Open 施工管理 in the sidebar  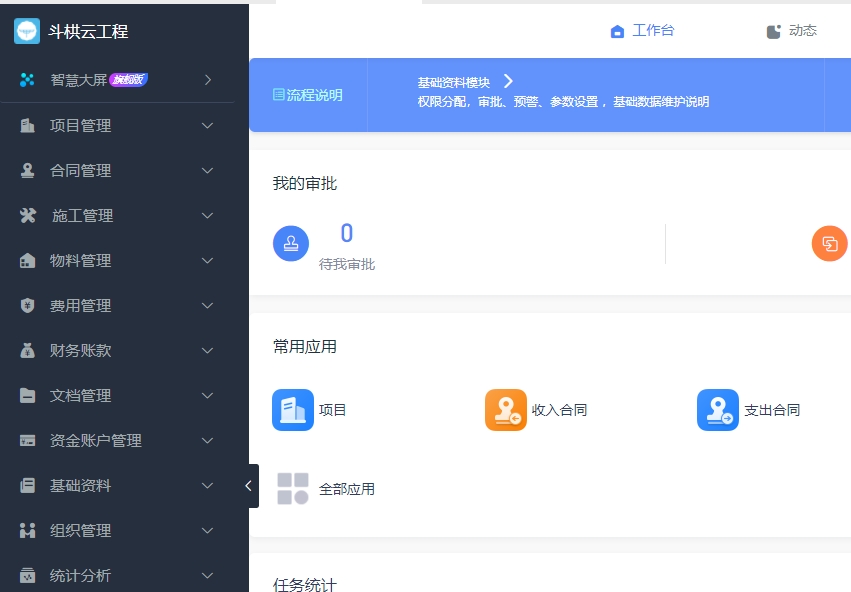tap(82, 216)
